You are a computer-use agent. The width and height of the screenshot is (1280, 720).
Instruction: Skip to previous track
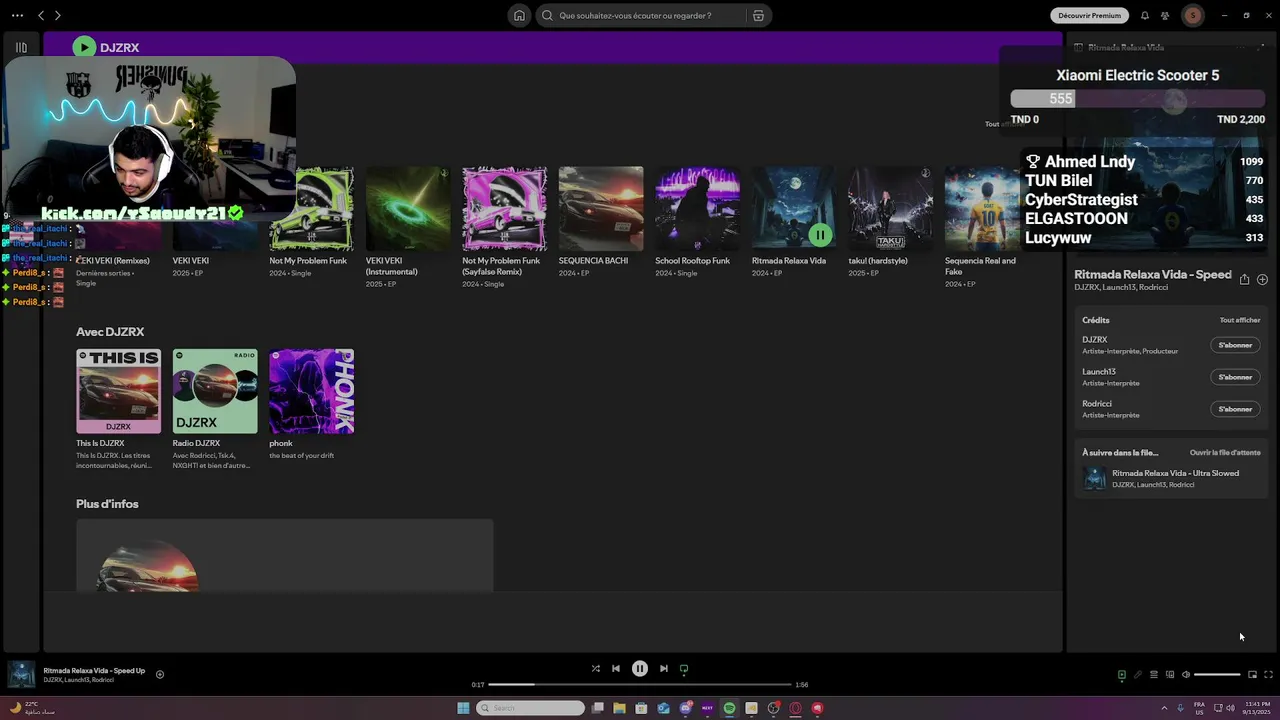tap(616, 669)
